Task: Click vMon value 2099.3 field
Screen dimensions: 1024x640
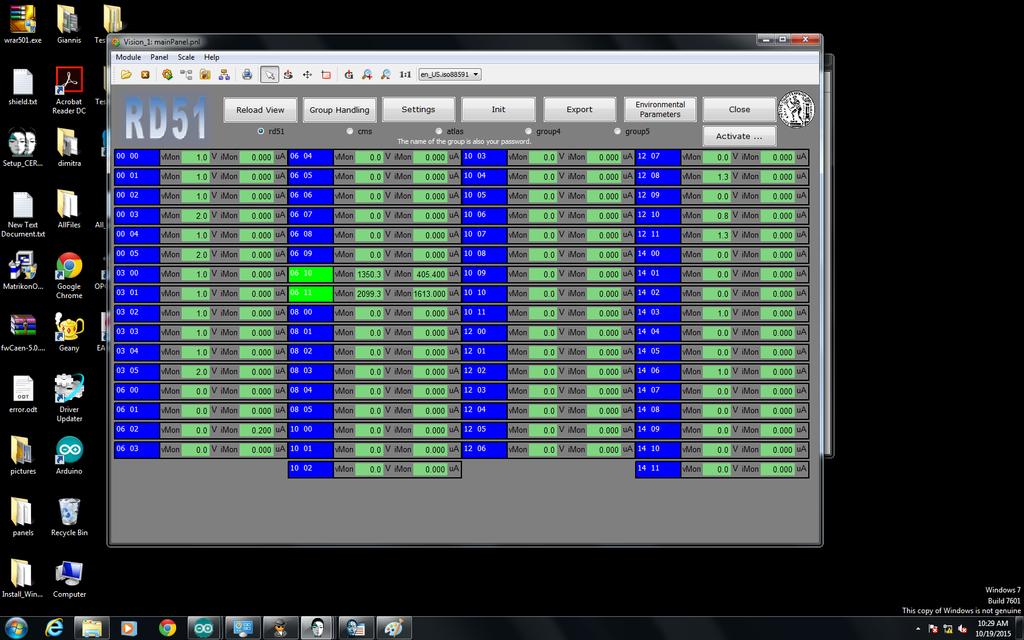Action: pos(369,294)
